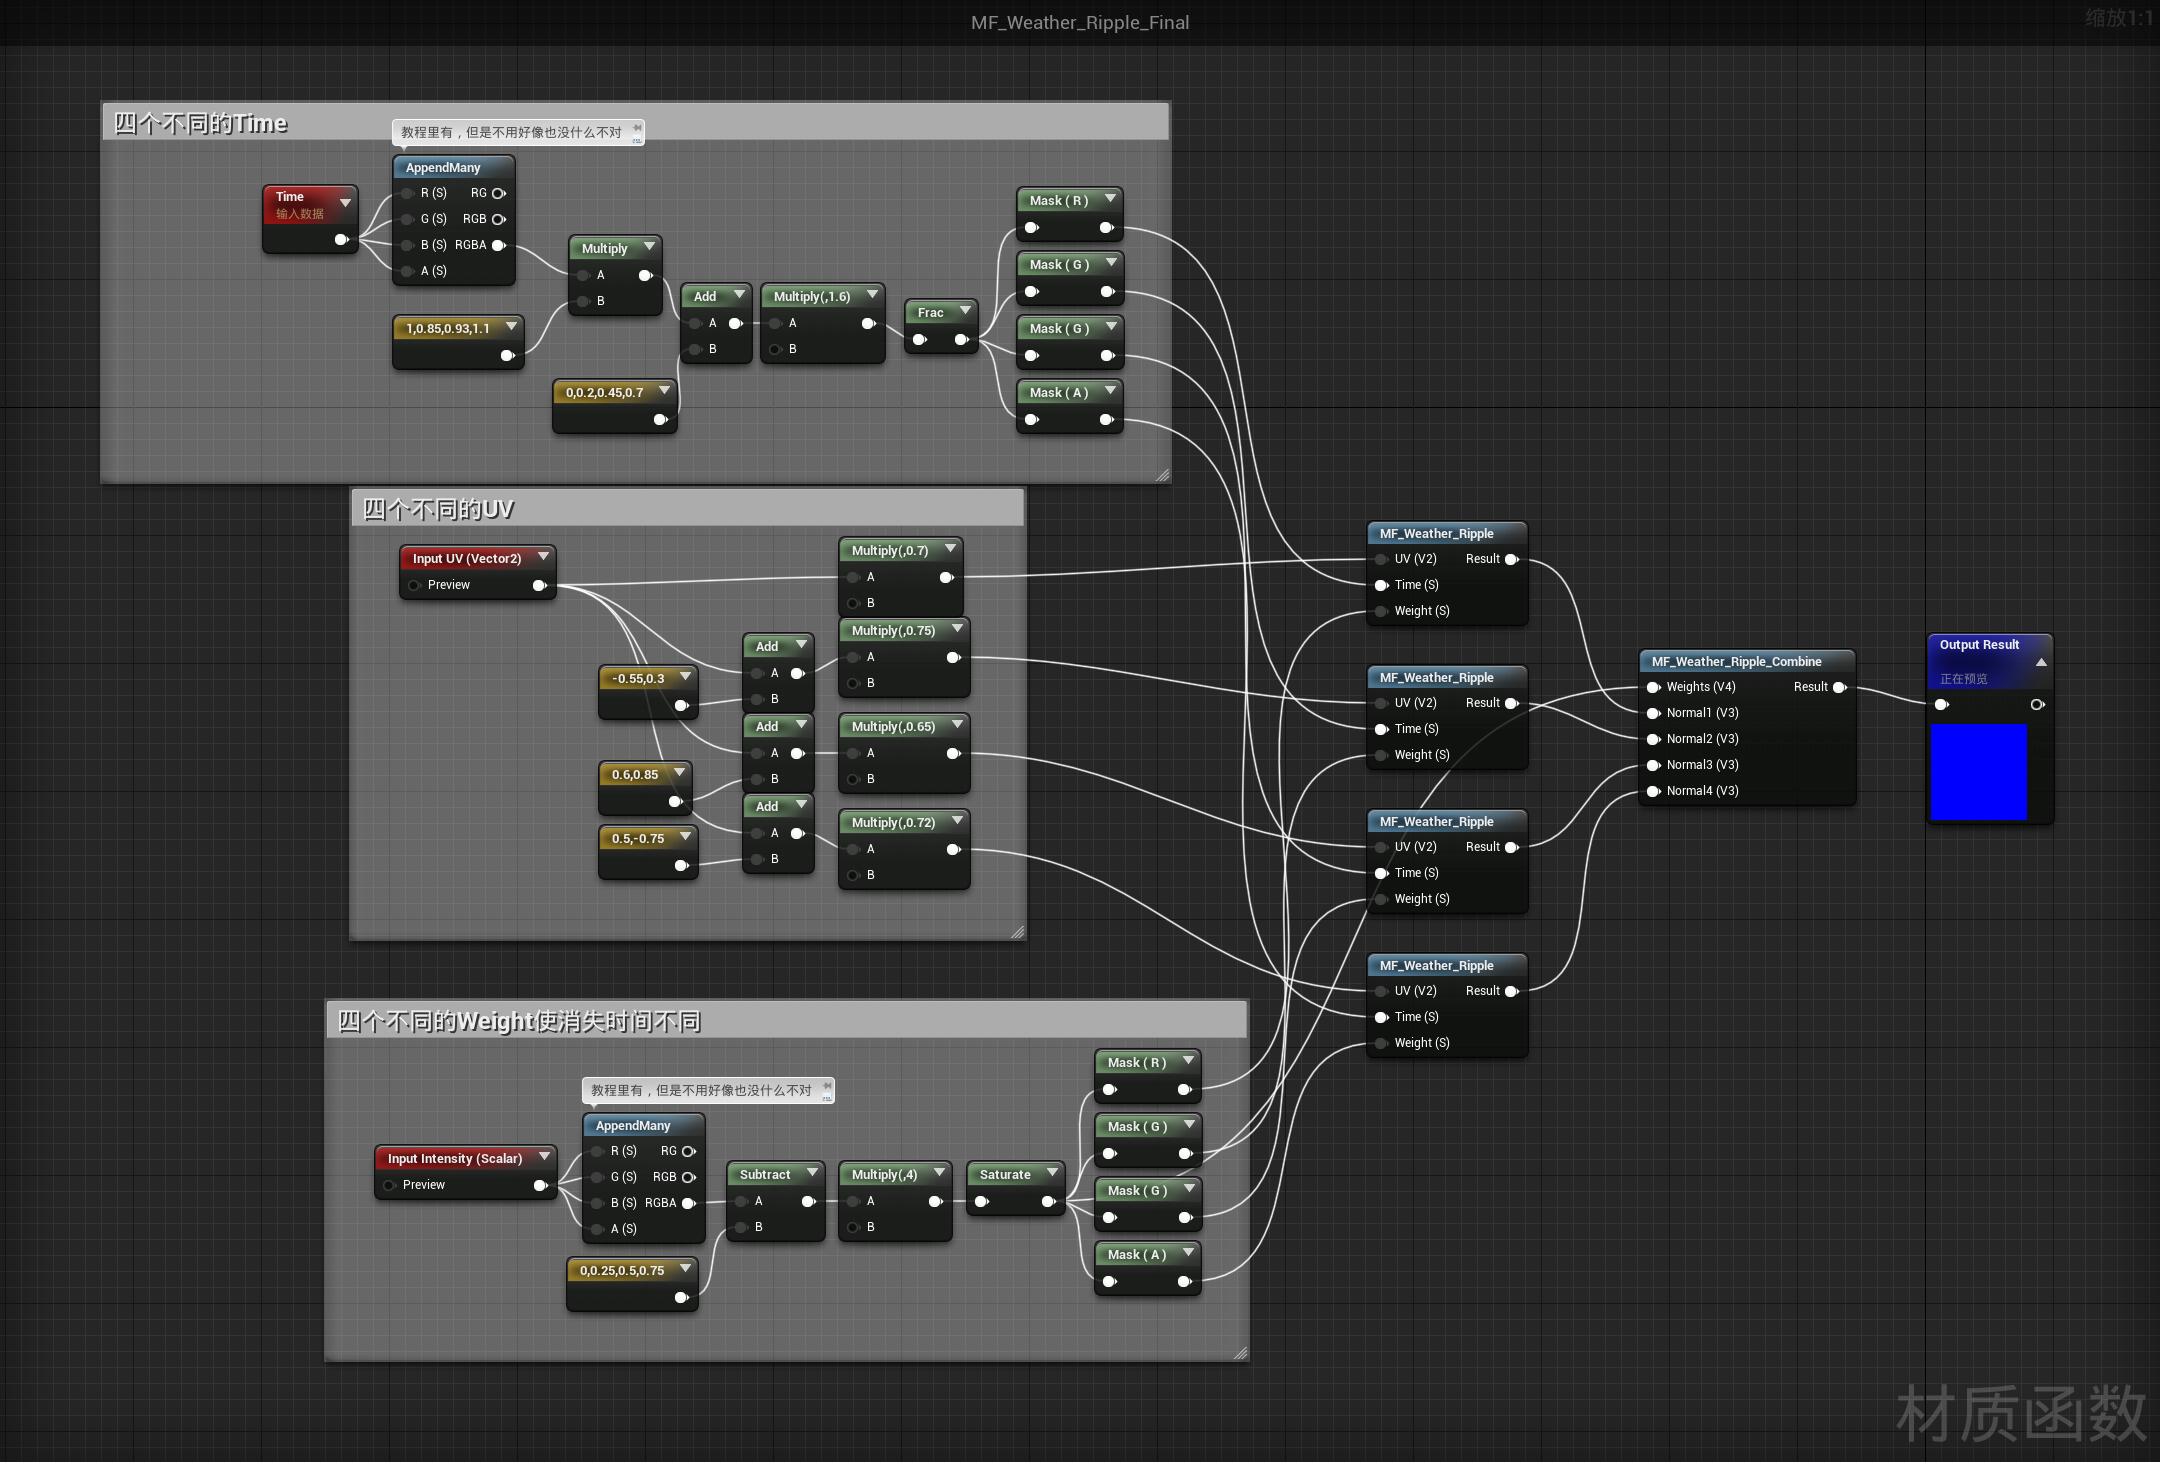Click the Weights (V4) input pin
Image resolution: width=2160 pixels, height=1462 pixels.
[1654, 687]
